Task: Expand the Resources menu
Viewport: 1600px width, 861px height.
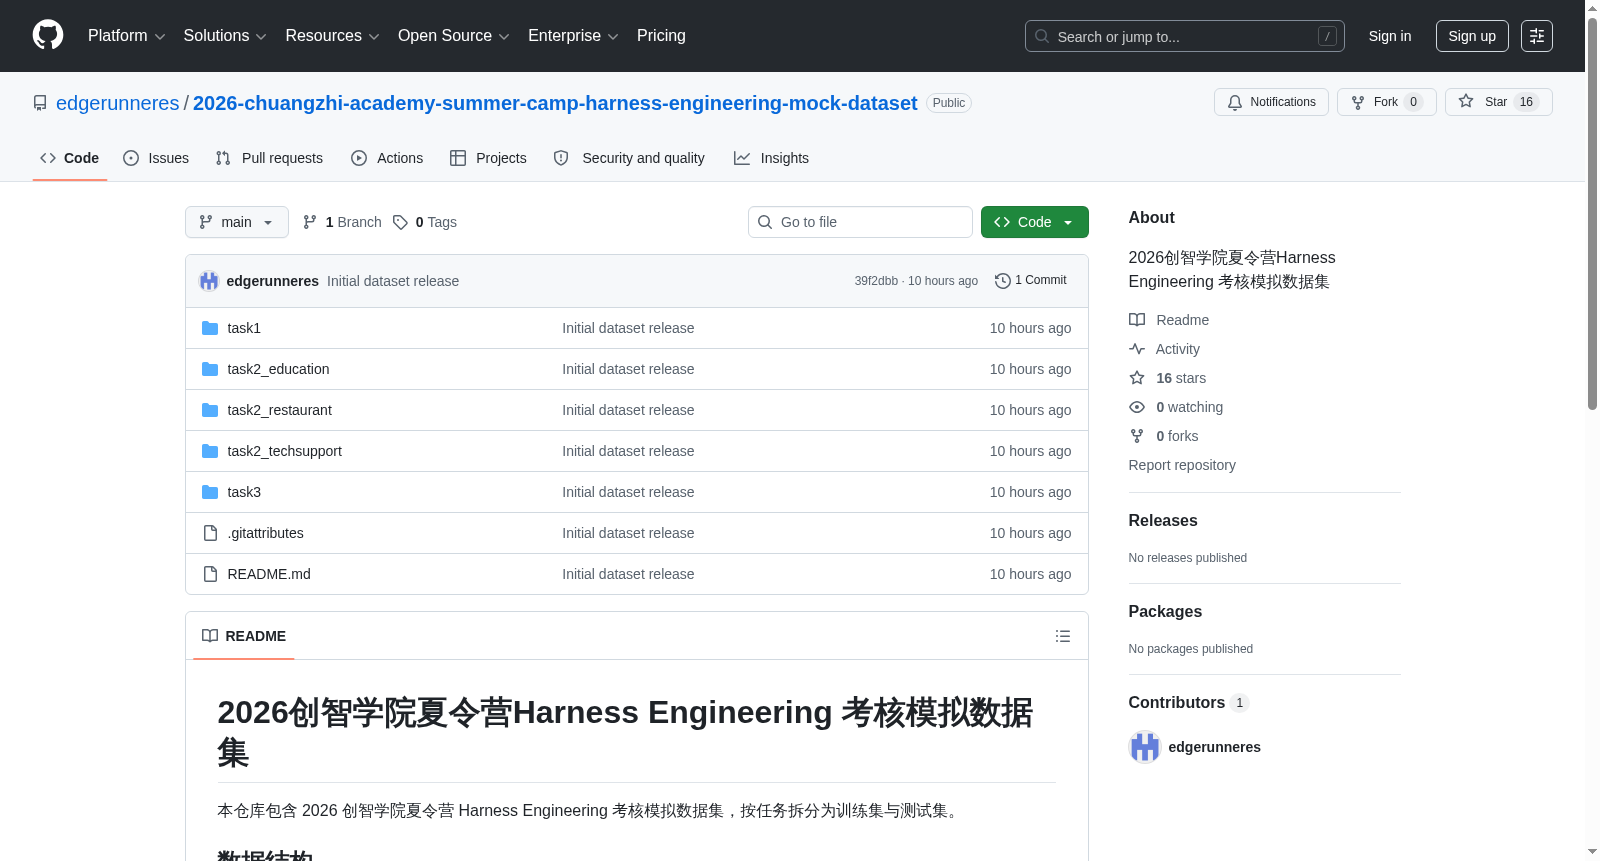Action: [332, 36]
